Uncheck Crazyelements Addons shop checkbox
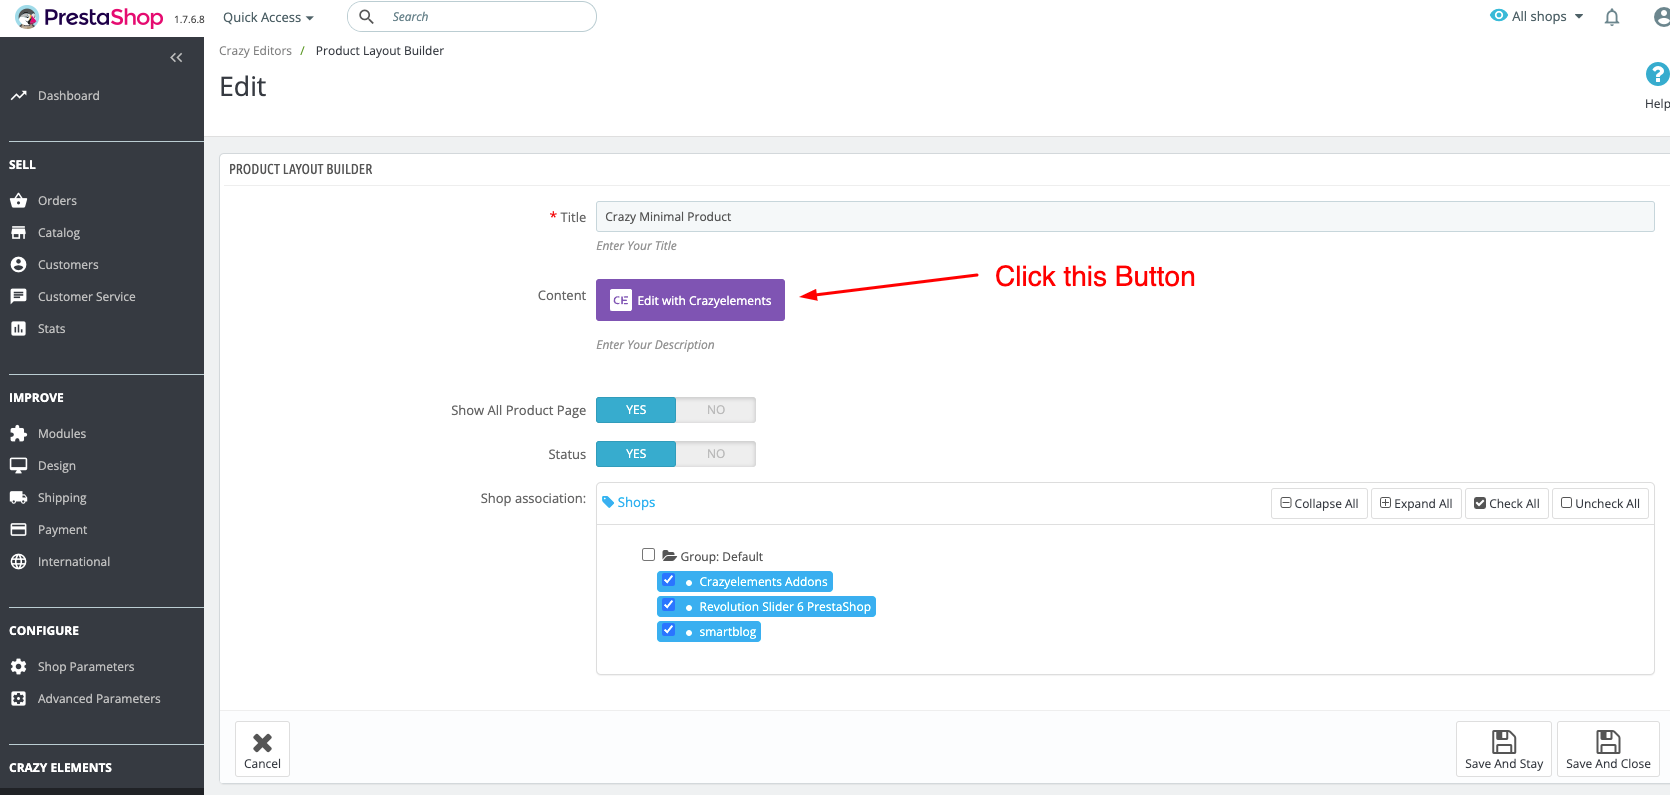Viewport: 1670px width, 795px height. pos(669,580)
